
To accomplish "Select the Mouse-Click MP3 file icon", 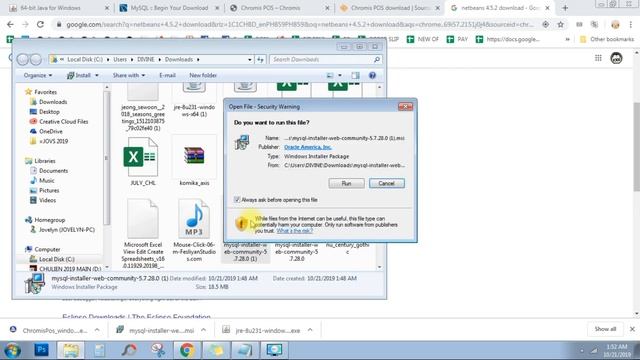I will coord(194,219).
